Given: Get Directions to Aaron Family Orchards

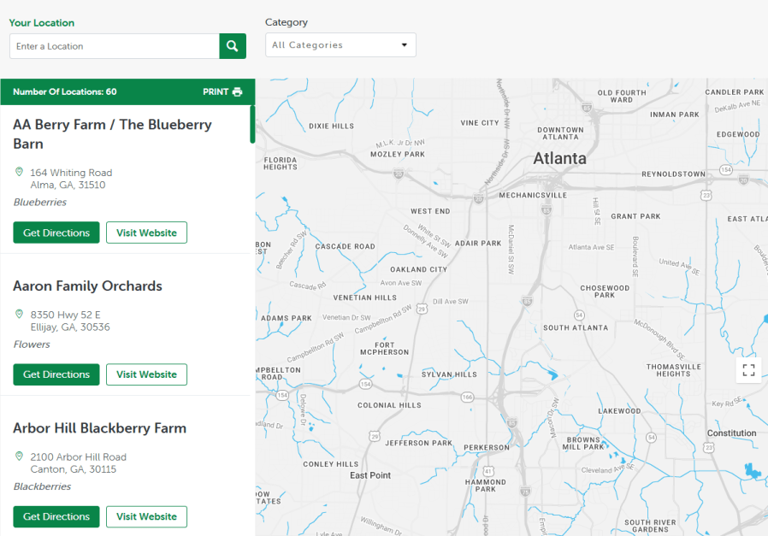Looking at the screenshot, I should tap(56, 375).
